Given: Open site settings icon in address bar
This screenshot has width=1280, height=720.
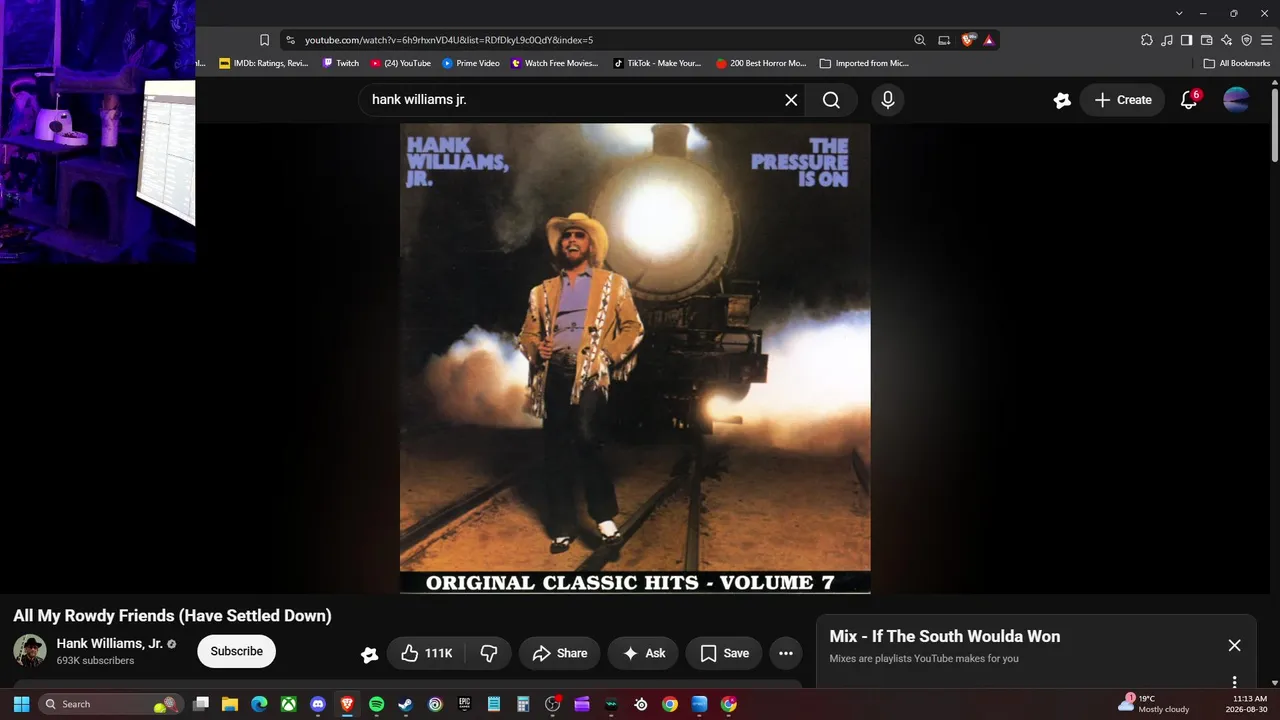Looking at the screenshot, I should click(x=290, y=40).
